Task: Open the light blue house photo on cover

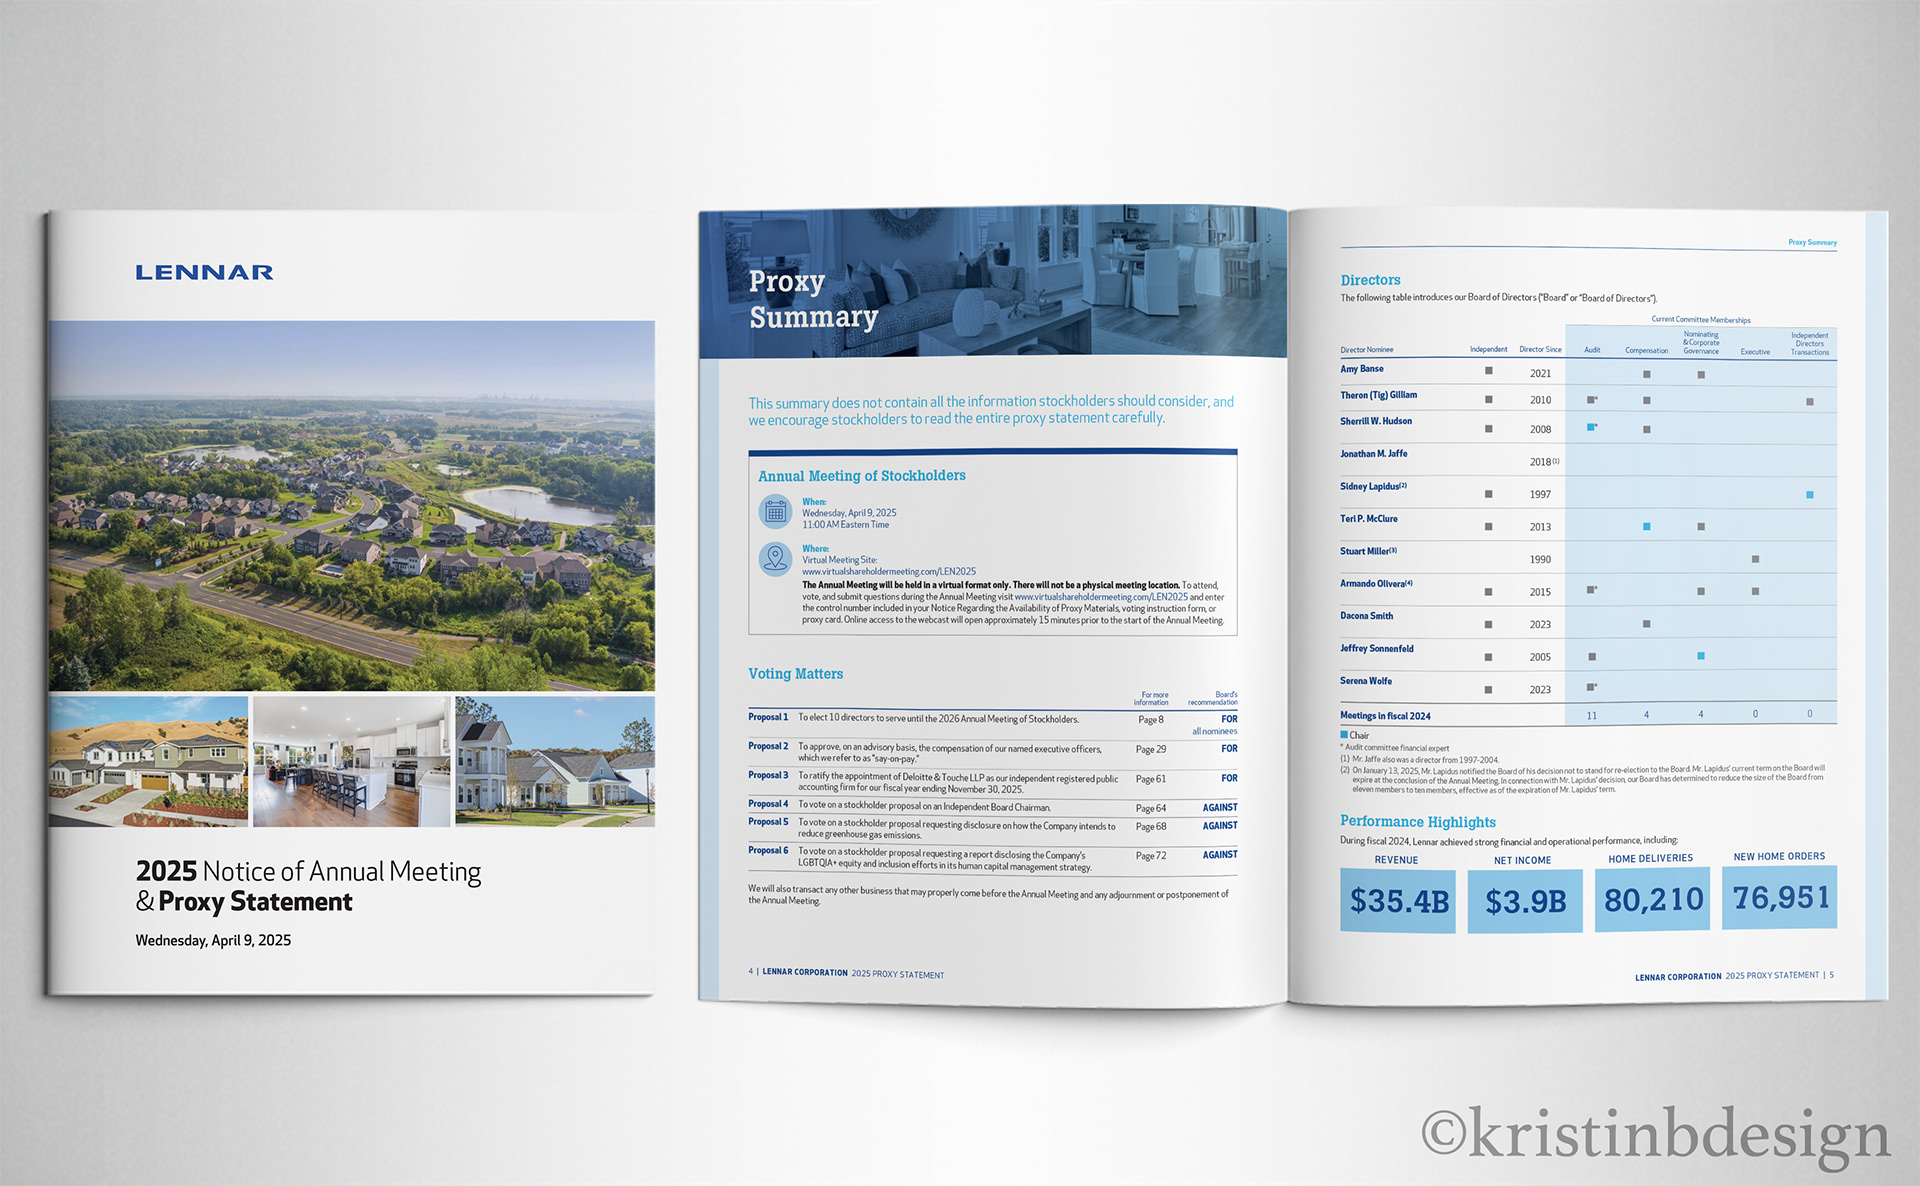Action: 555,762
